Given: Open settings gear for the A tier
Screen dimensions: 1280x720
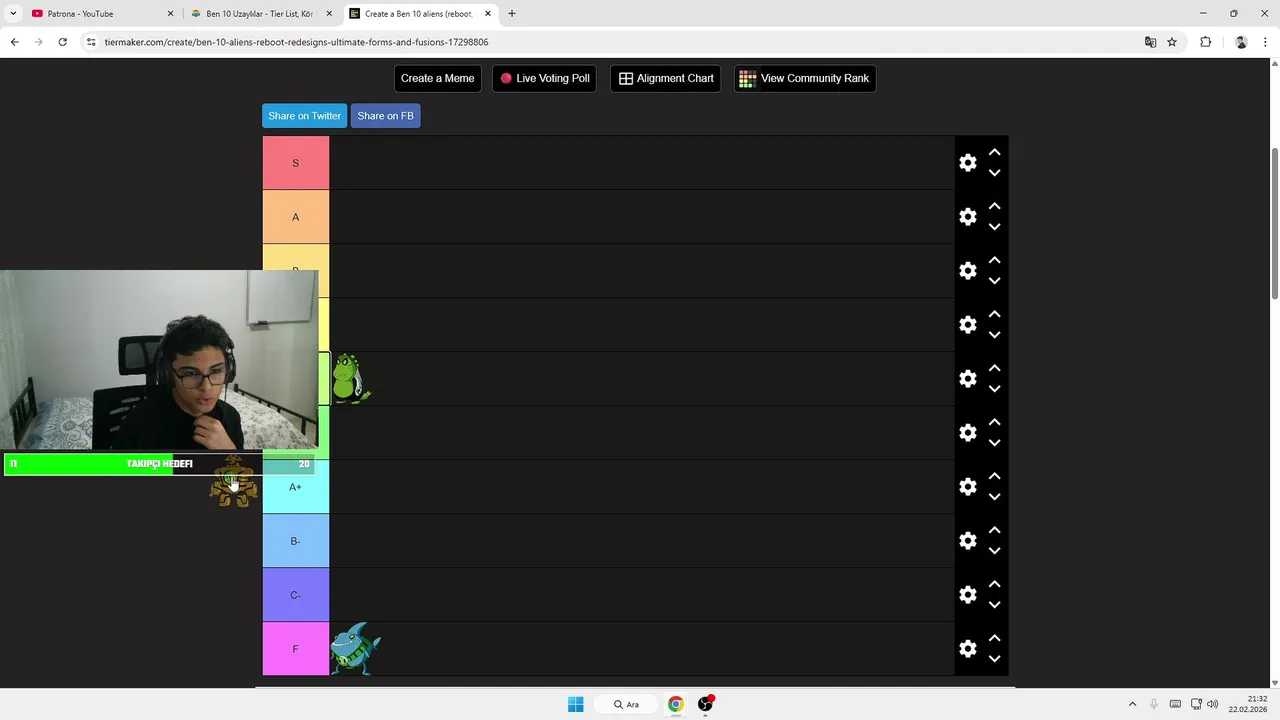Looking at the screenshot, I should click(x=967, y=217).
